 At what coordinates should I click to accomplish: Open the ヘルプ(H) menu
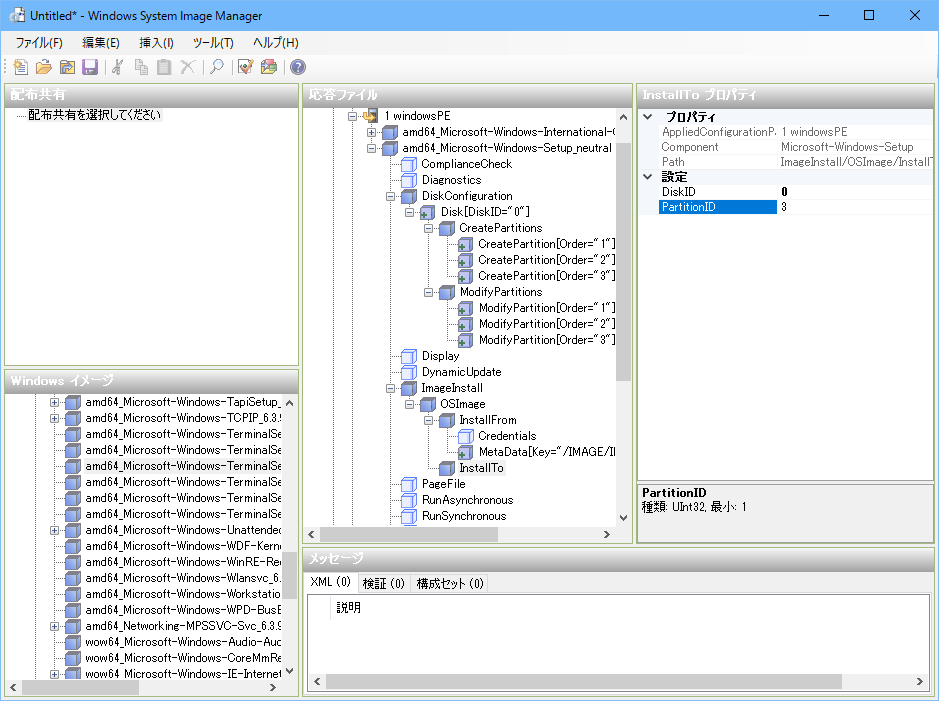coord(275,43)
